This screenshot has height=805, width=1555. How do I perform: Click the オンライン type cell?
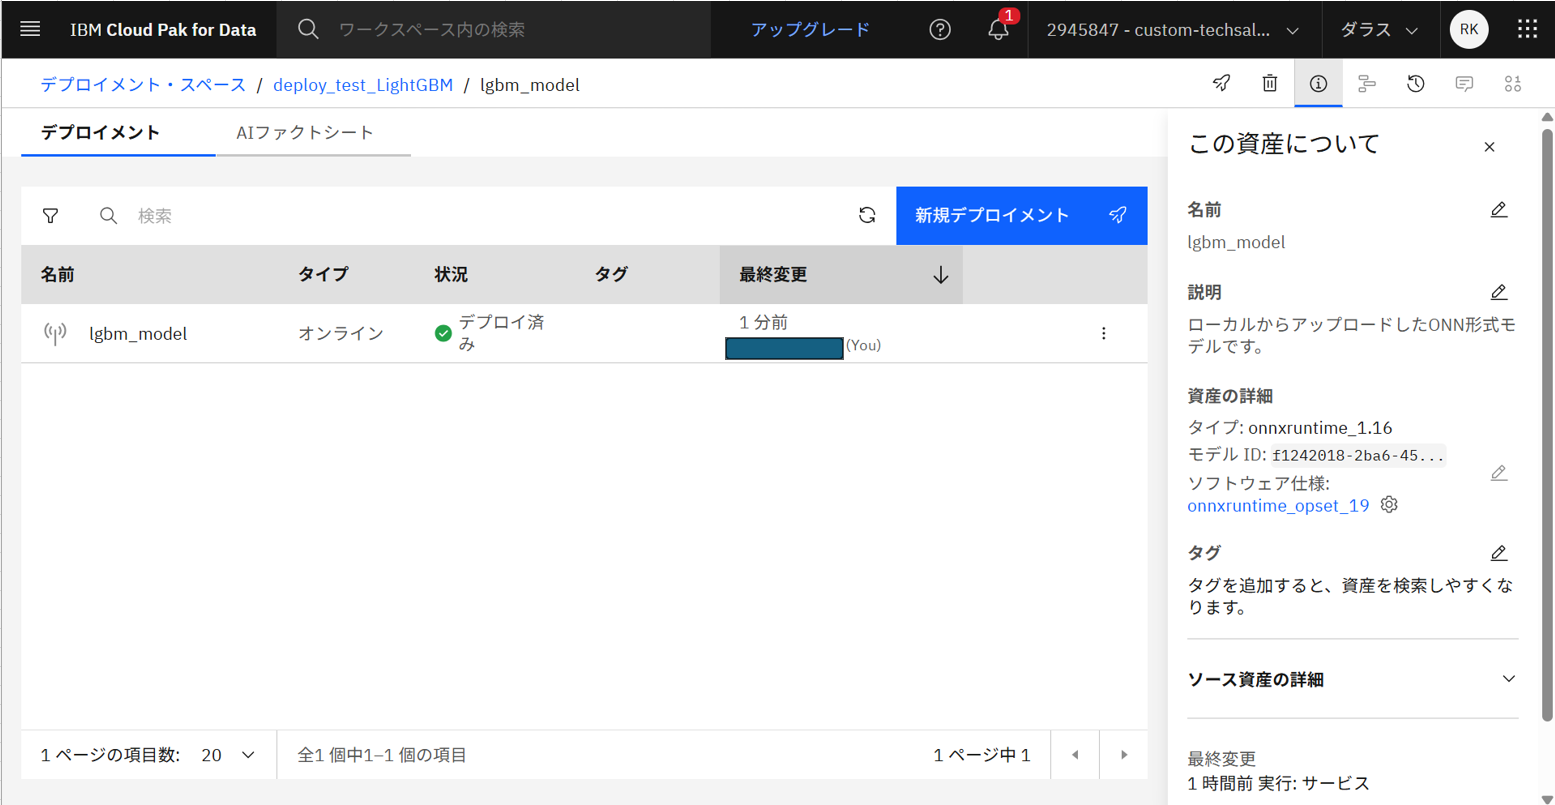[x=341, y=334]
